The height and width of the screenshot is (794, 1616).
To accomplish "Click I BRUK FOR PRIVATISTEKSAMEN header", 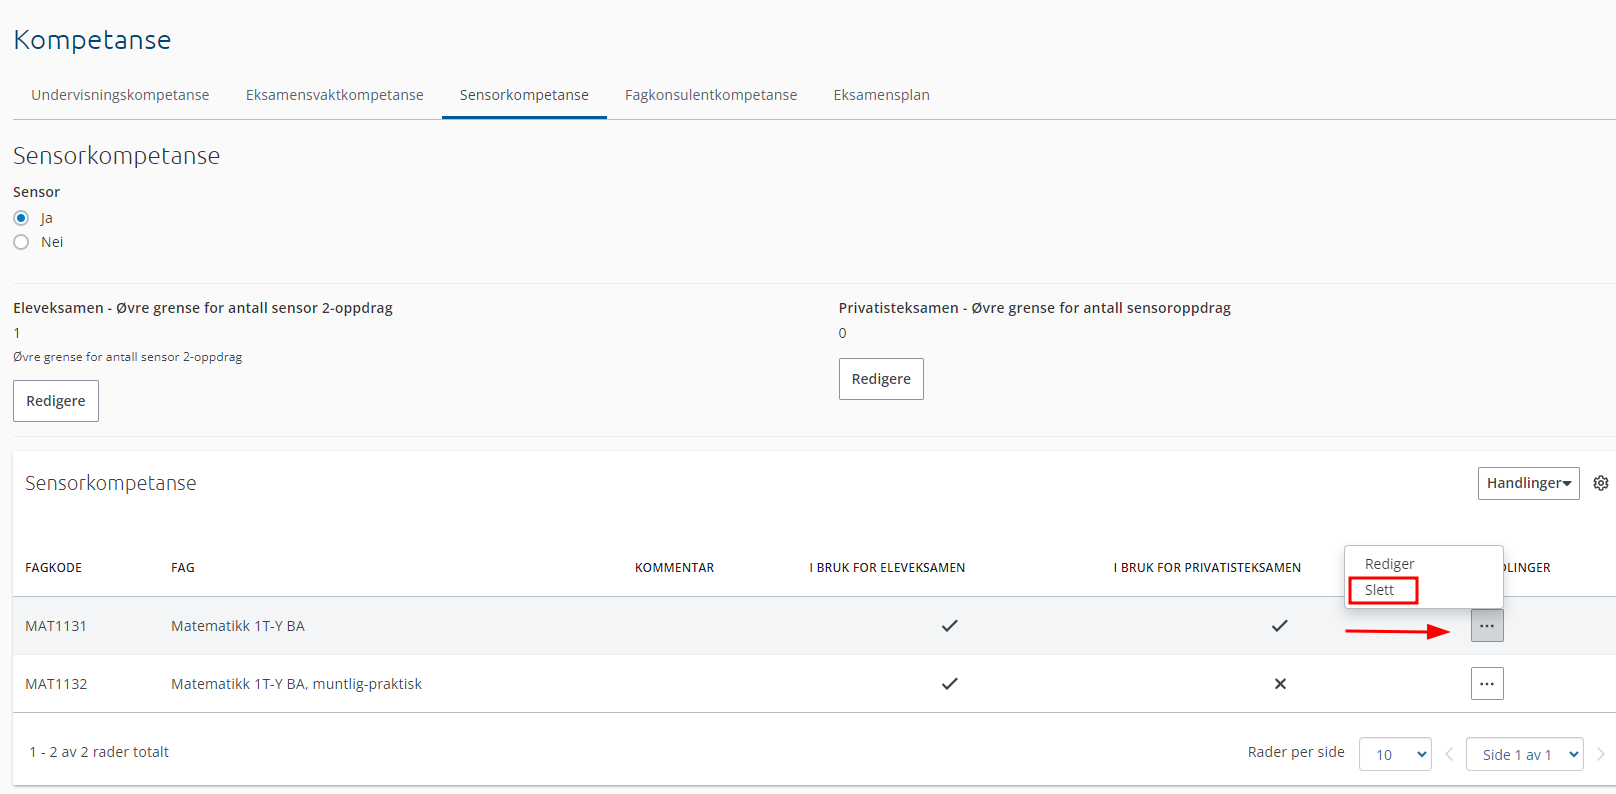I will pyautogui.click(x=1207, y=567).
